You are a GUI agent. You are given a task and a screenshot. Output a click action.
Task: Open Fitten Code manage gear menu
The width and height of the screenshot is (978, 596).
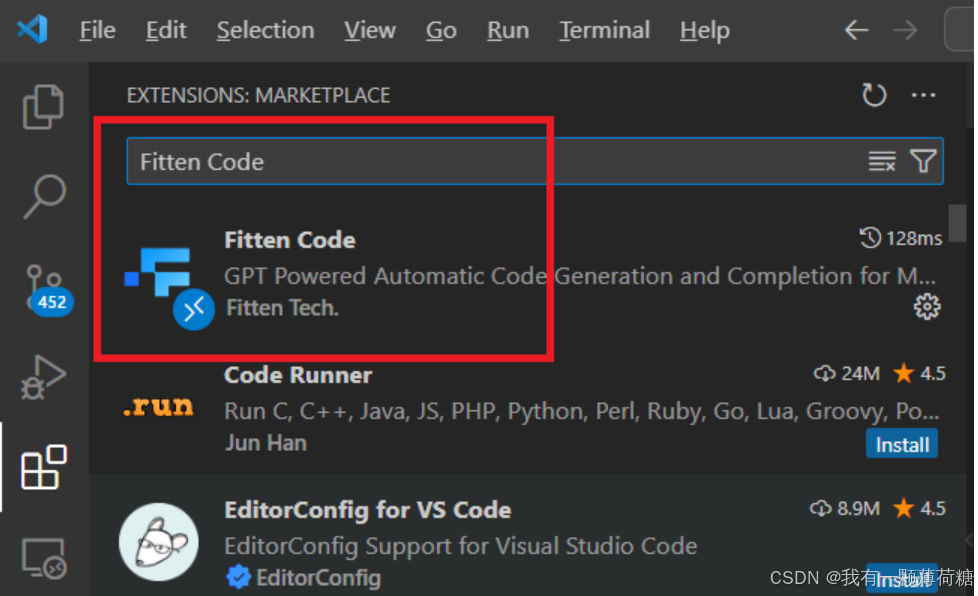[x=927, y=306]
